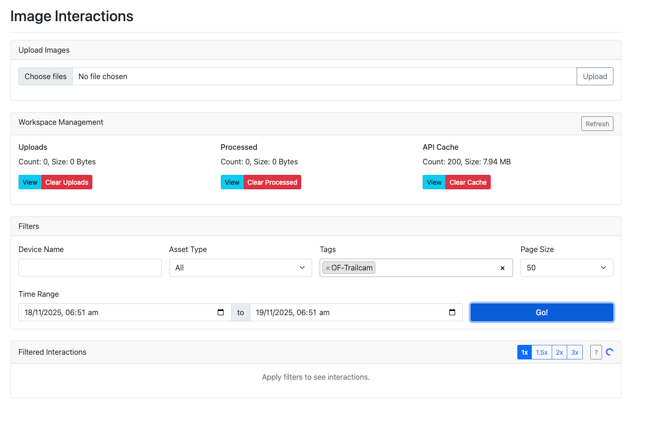Refresh the Workspace Management panel
Screen dimensions: 670x424
click(x=597, y=124)
